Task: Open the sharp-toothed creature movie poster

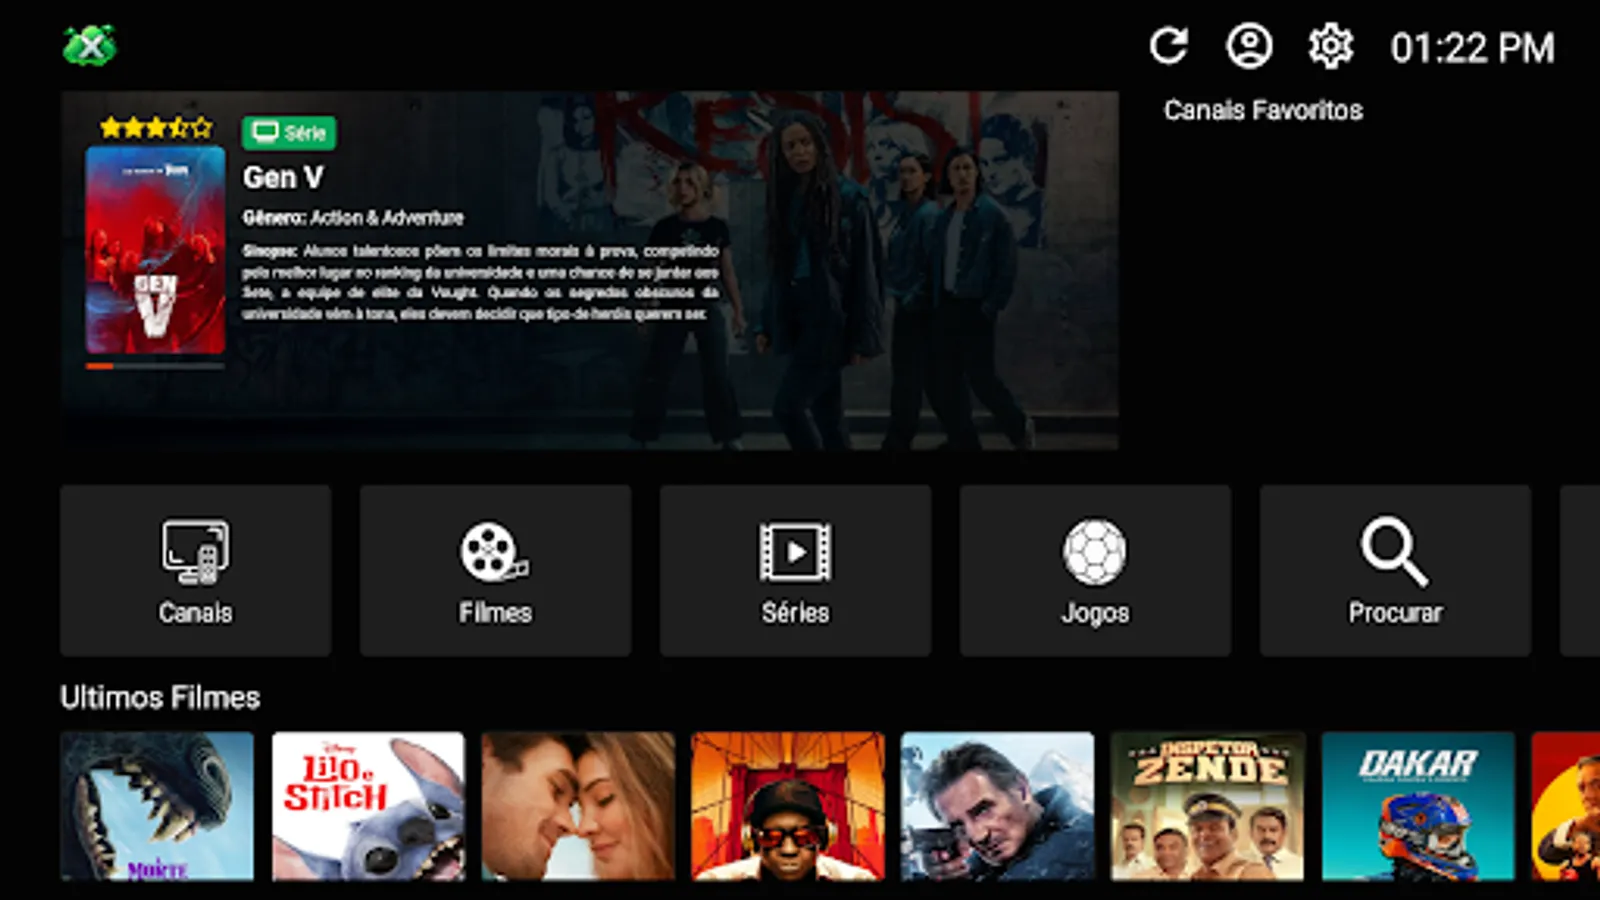Action: (157, 806)
